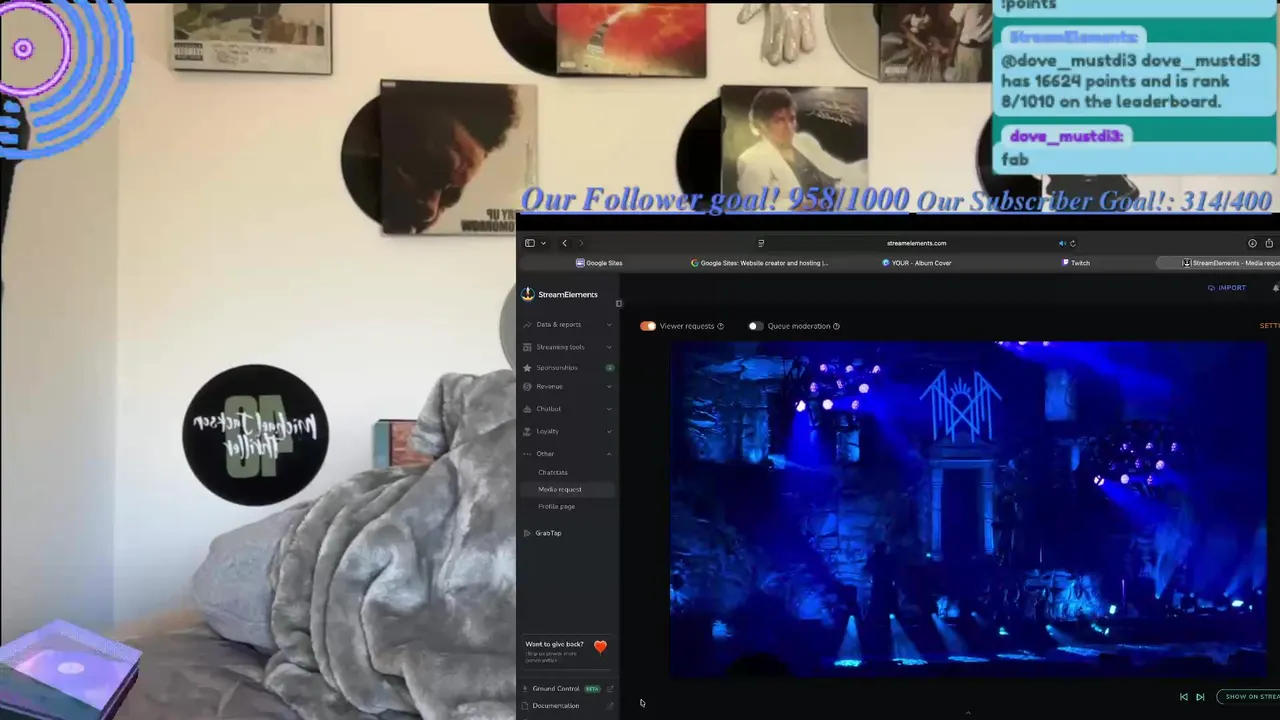The image size is (1280, 720).
Task: Open the notifications bell icon
Action: pyautogui.click(x=1276, y=288)
